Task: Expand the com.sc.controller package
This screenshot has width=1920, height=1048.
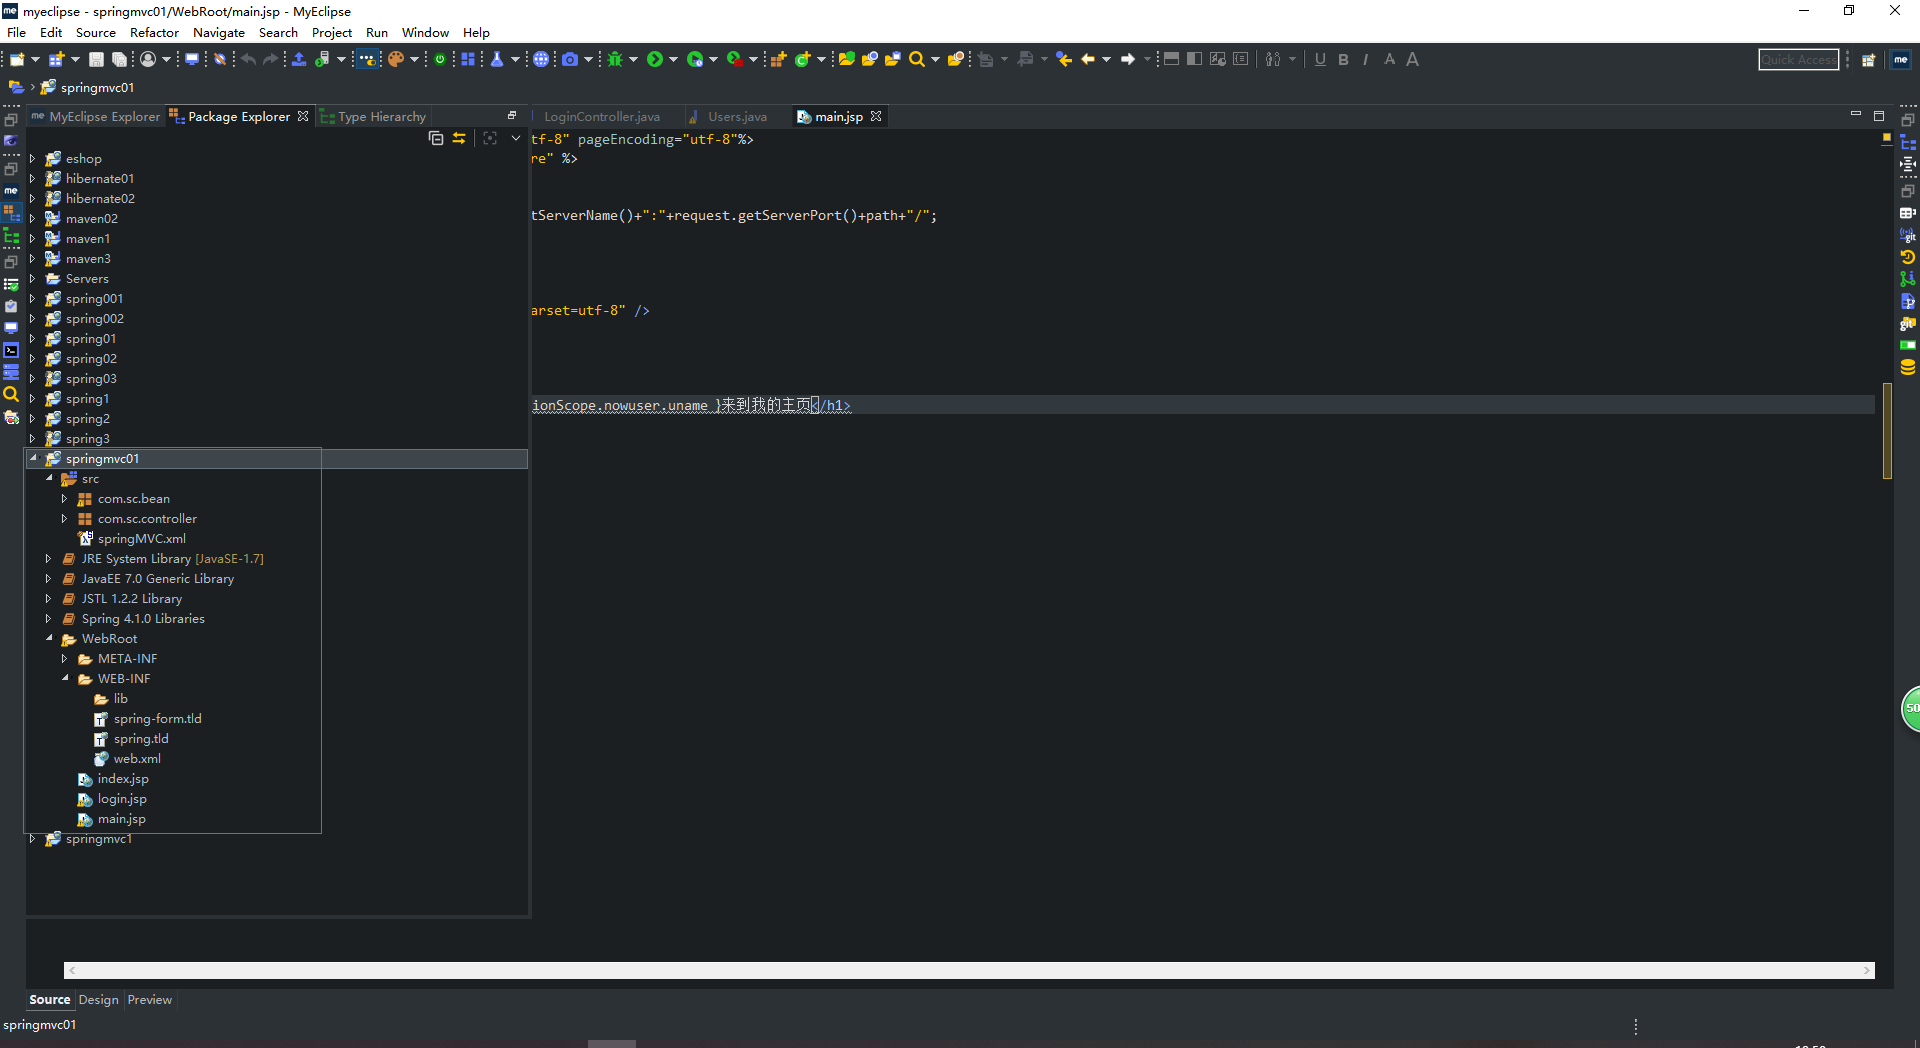Action: 65,518
